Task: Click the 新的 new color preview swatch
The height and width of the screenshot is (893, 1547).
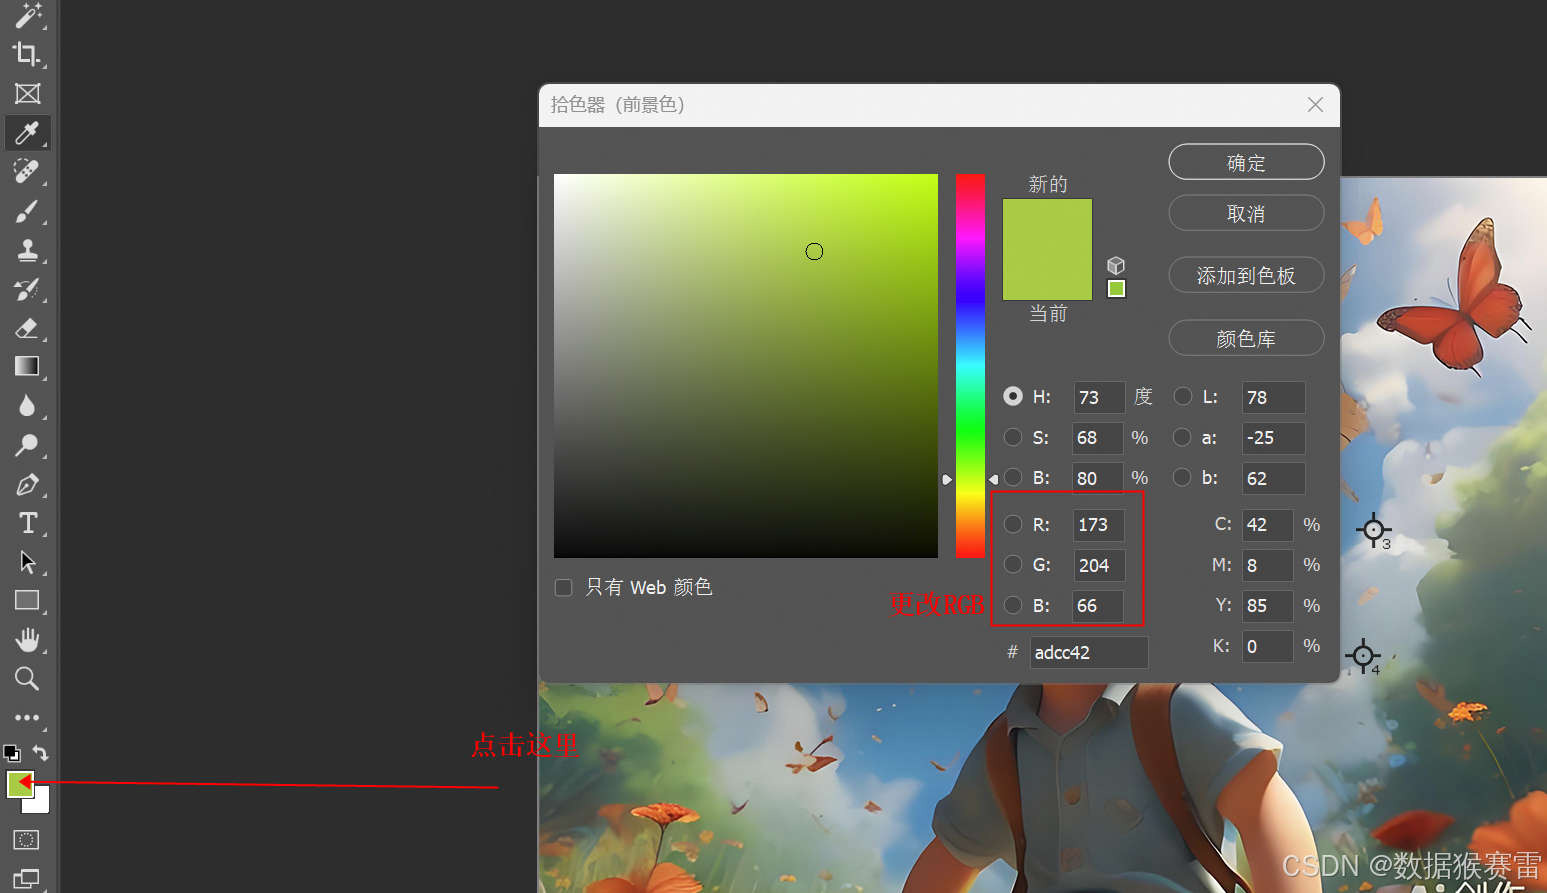Action: 1047,224
